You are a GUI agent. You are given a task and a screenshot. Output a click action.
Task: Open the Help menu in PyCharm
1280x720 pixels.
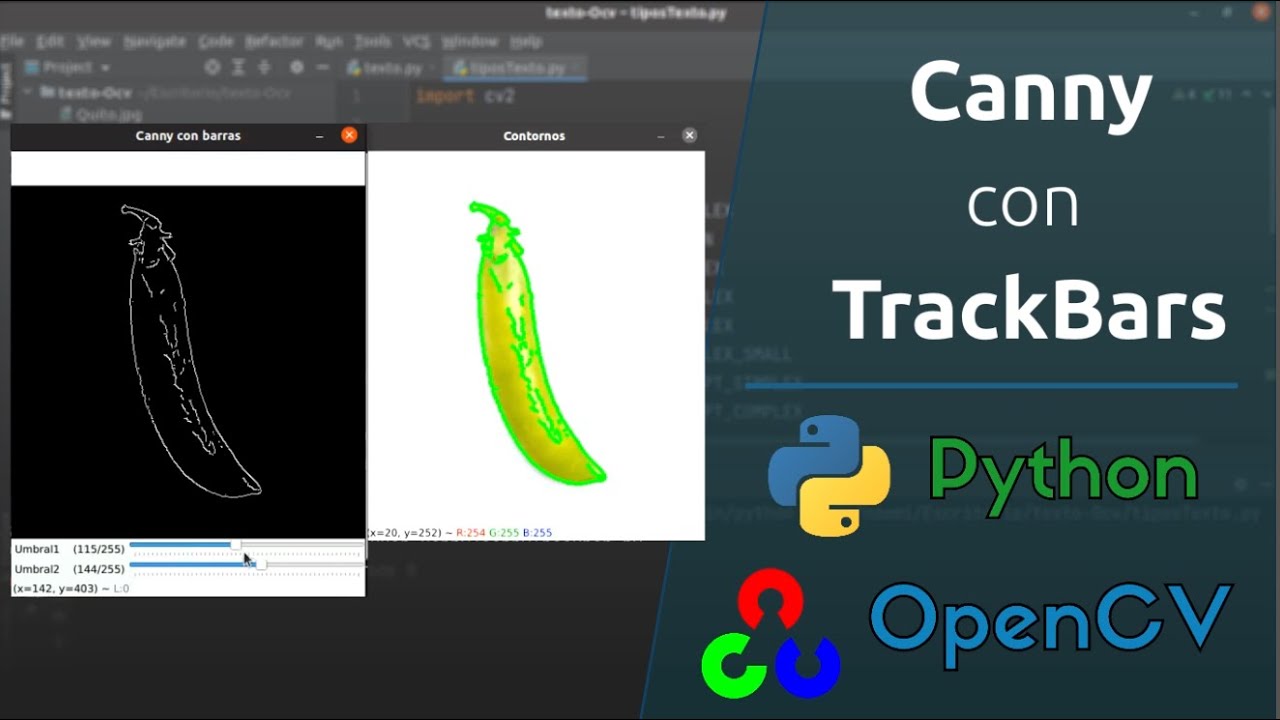[x=526, y=42]
